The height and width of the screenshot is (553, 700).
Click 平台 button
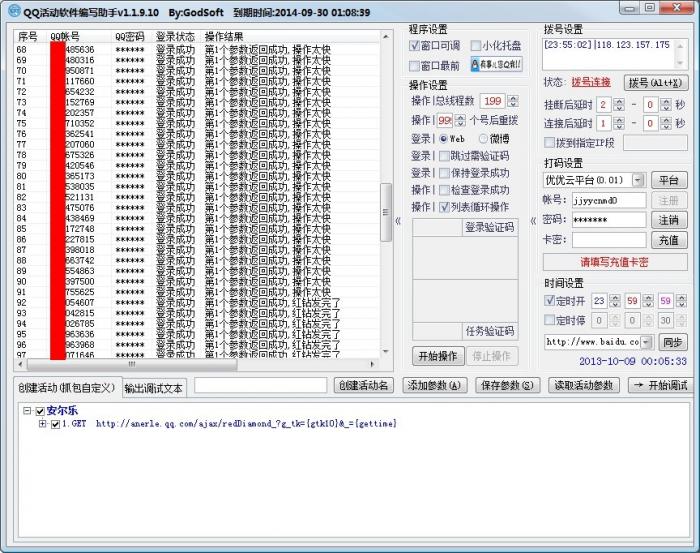(x=669, y=180)
